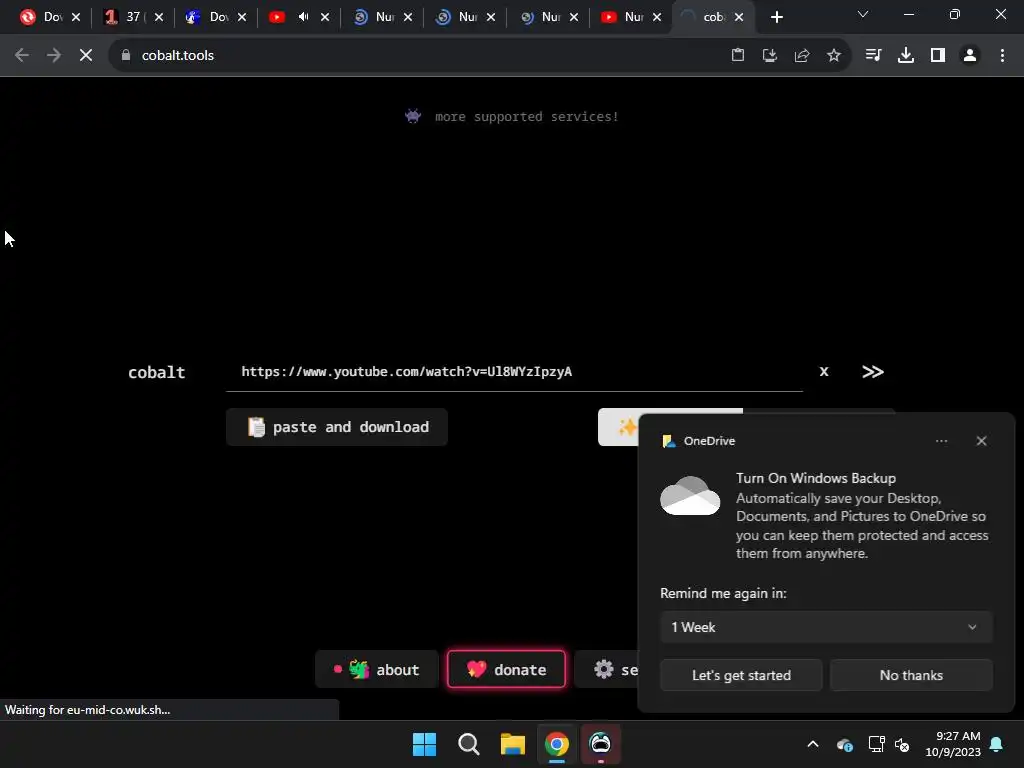Viewport: 1024px width, 768px height.
Task: Show hidden system tray icons
Action: 813,744
